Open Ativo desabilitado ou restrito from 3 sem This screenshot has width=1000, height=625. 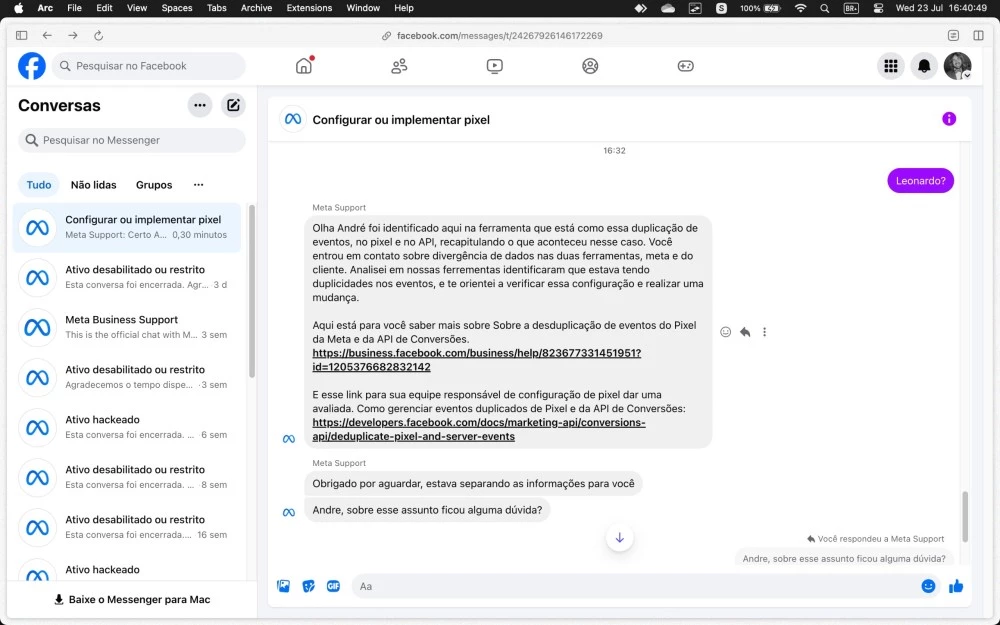pos(127,377)
